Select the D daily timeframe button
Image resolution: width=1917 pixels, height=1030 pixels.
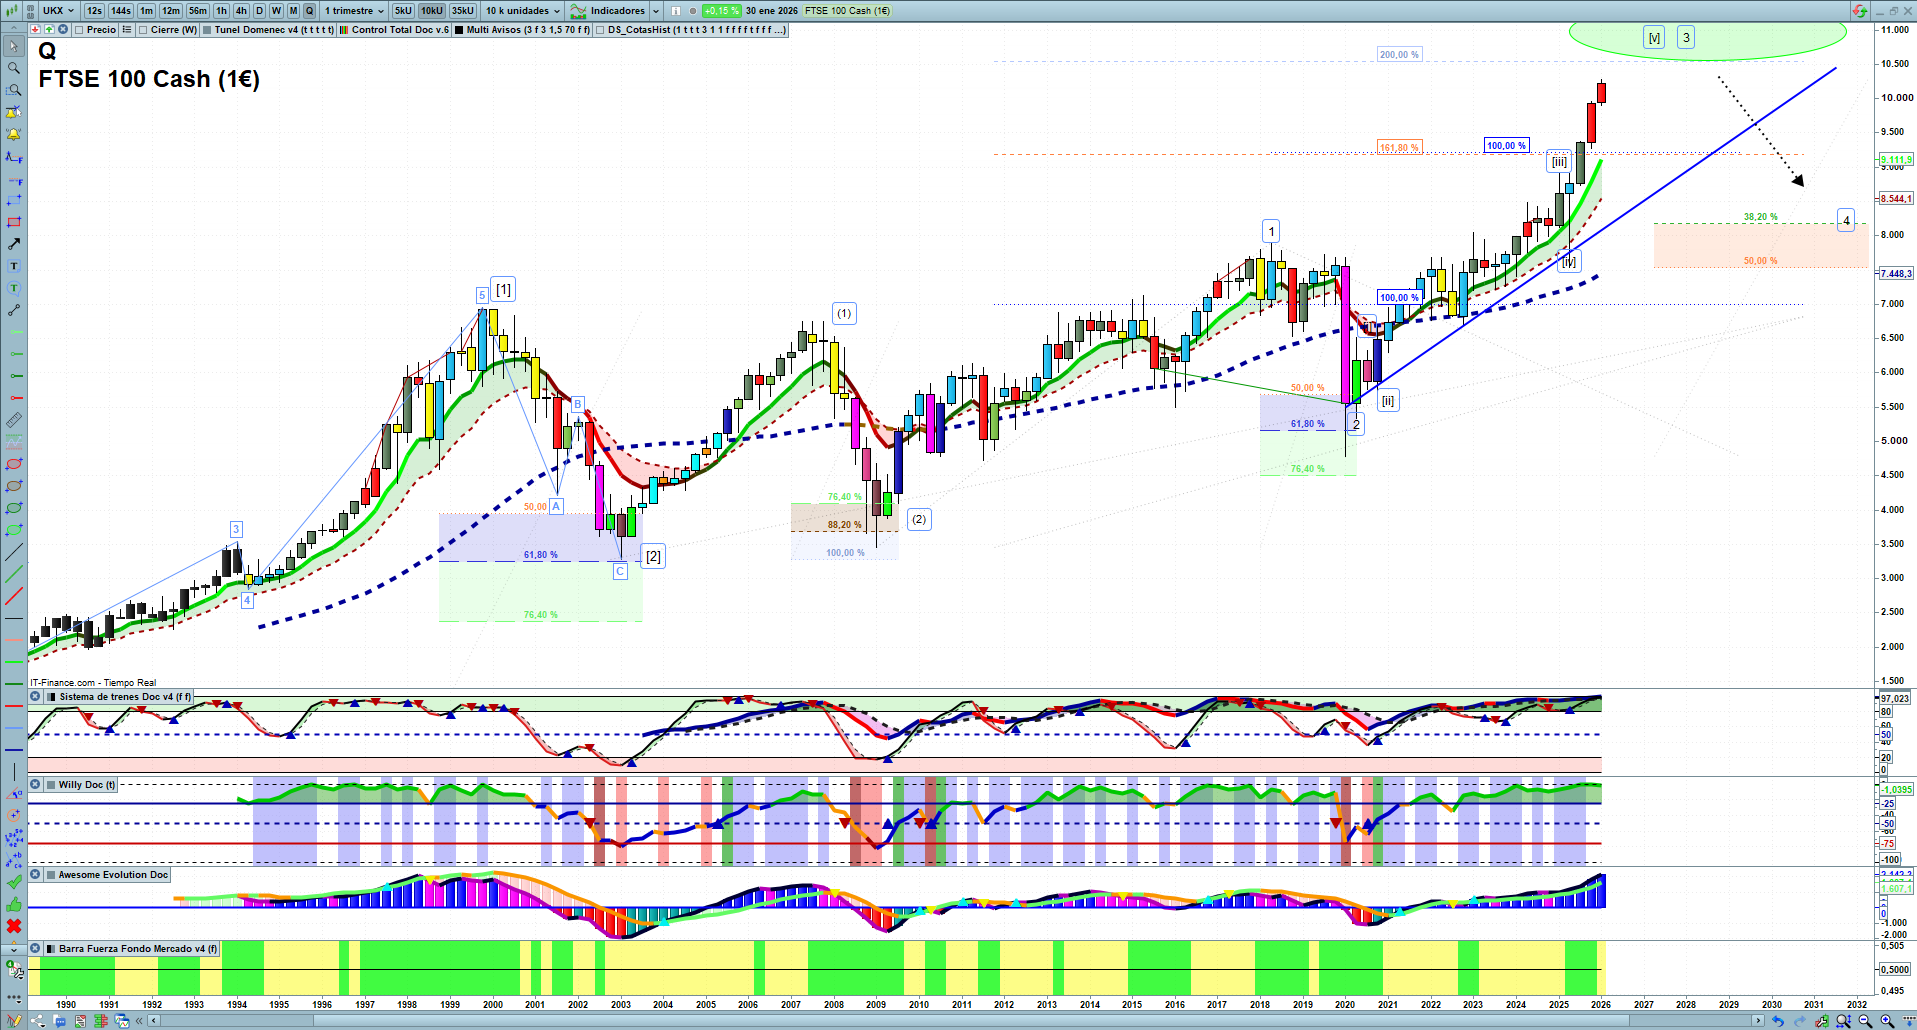tap(259, 11)
